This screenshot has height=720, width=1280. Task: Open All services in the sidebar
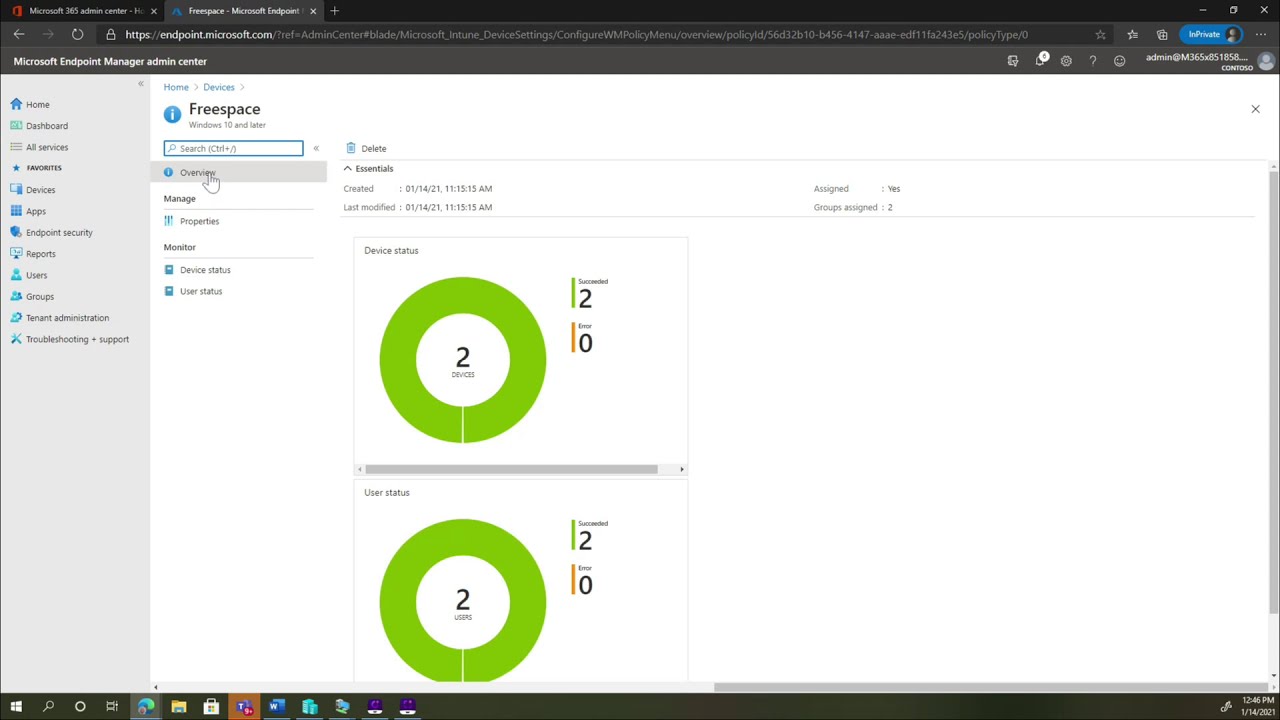(47, 147)
